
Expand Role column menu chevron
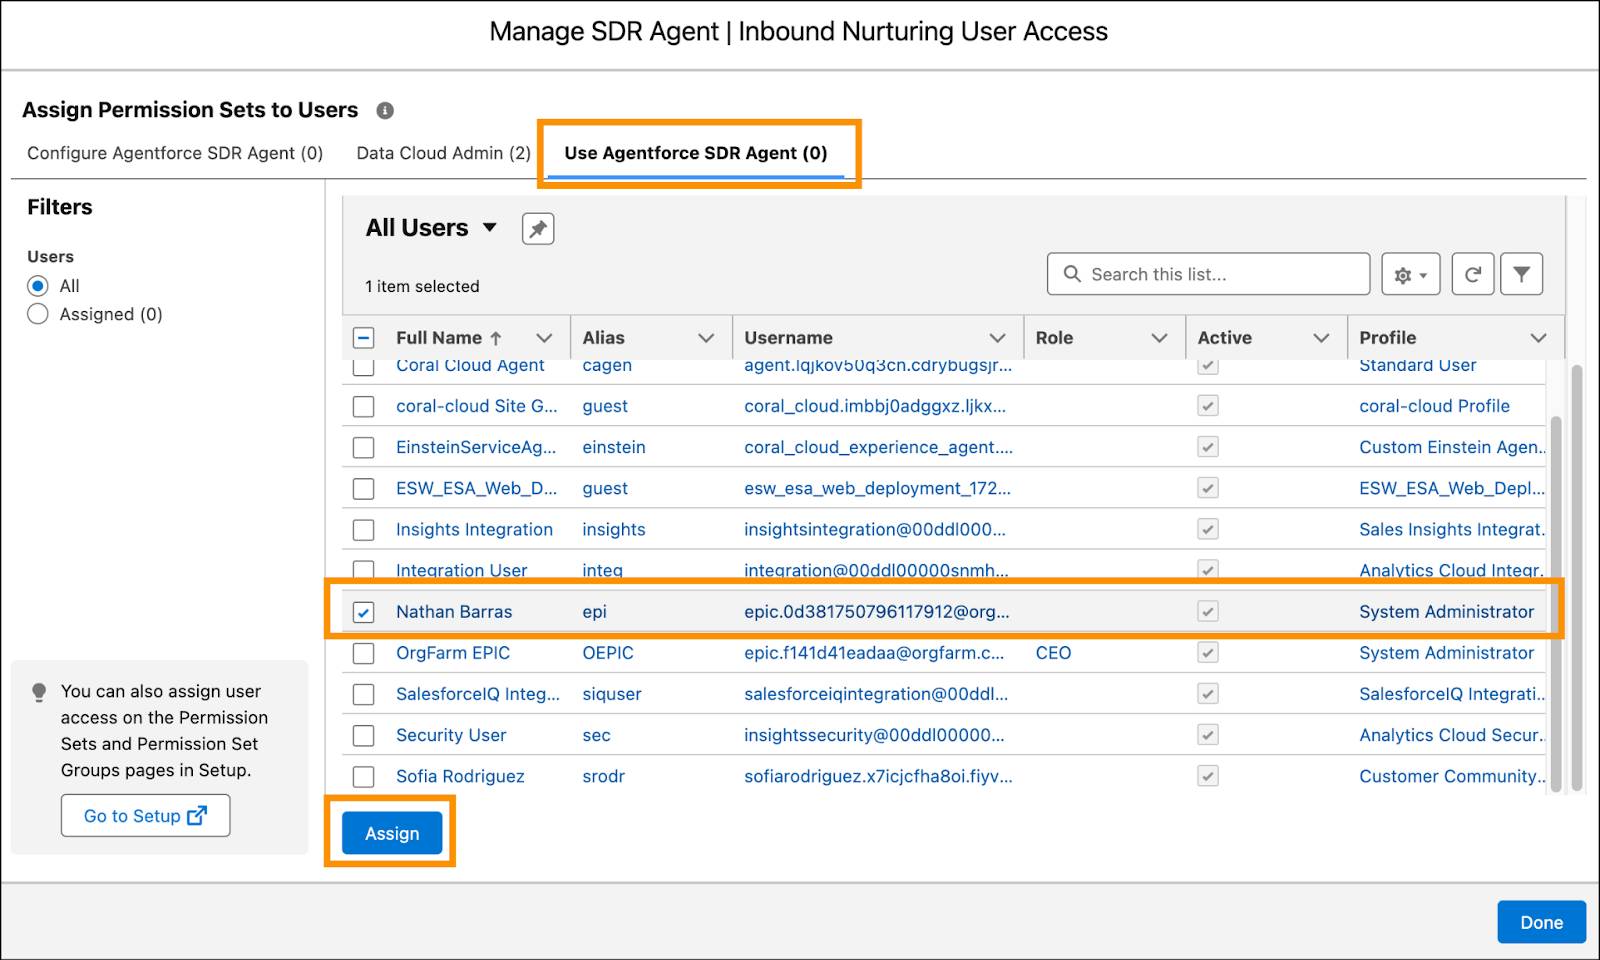coord(1159,338)
